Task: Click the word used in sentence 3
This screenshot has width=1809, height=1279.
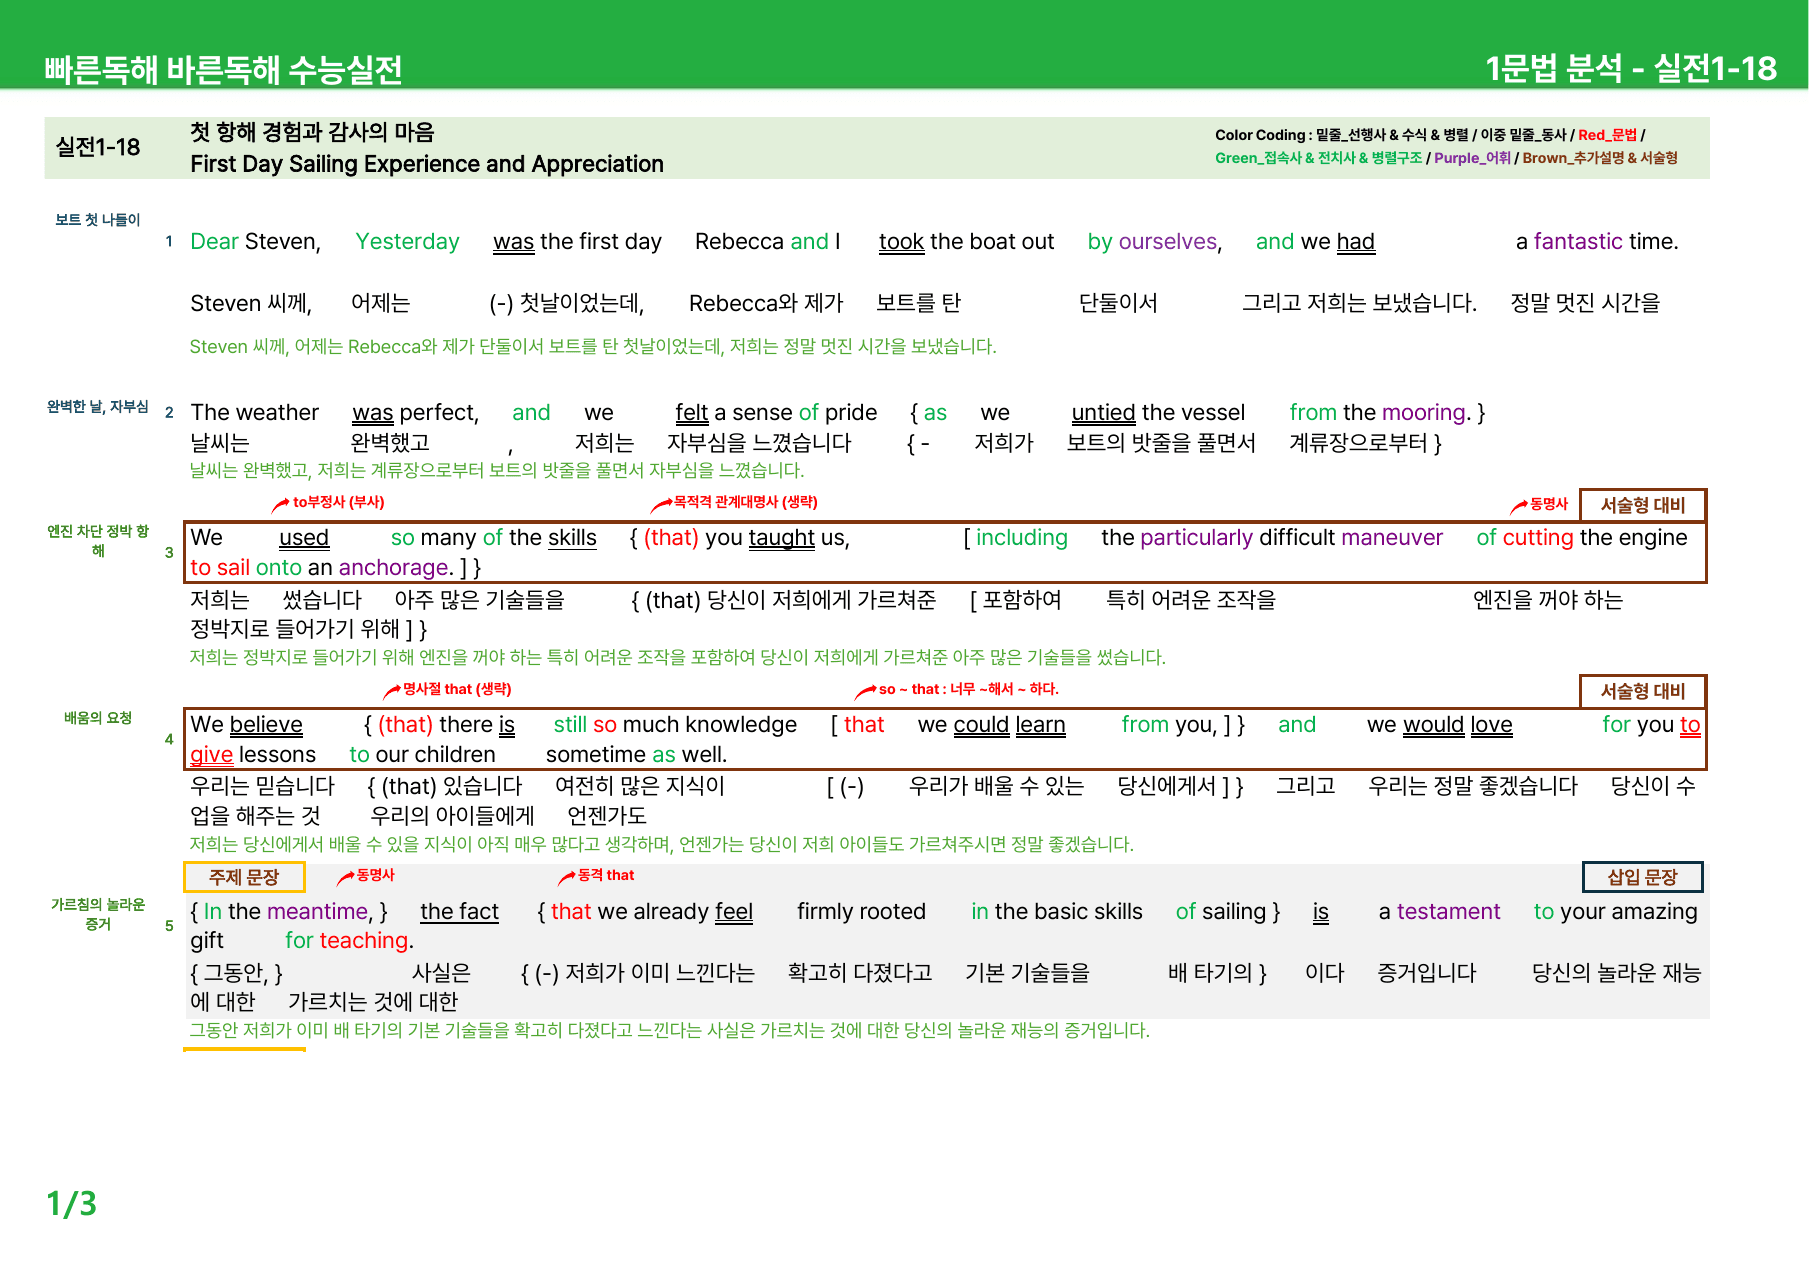Action: (304, 538)
